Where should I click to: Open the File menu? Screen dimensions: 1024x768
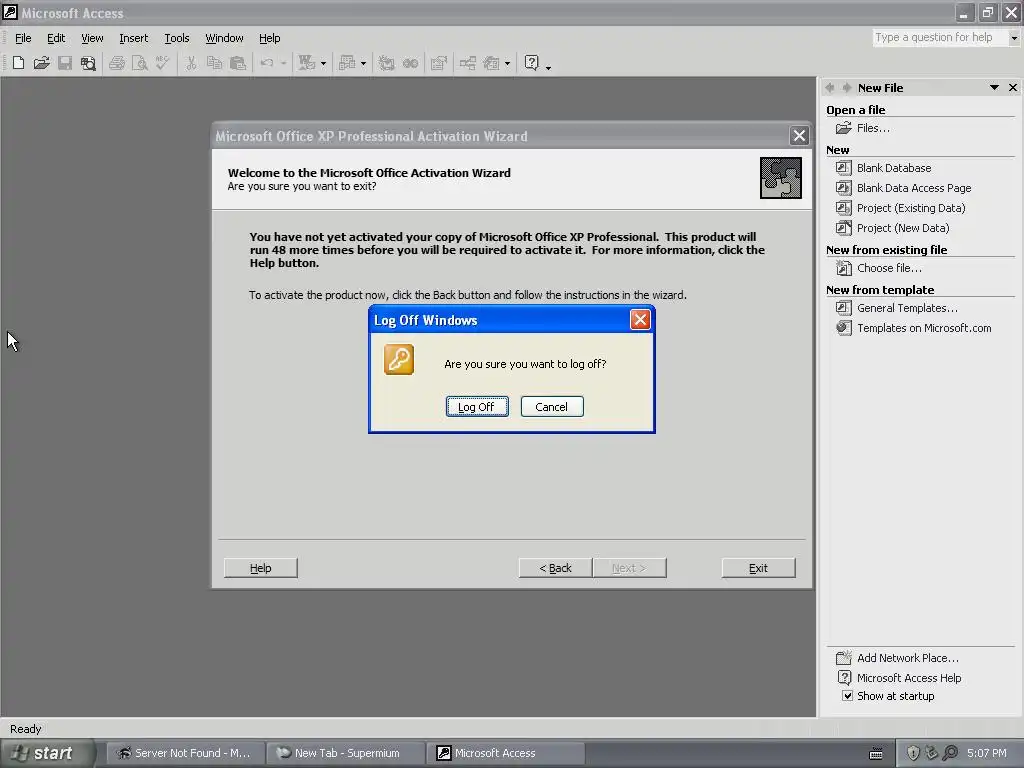23,38
